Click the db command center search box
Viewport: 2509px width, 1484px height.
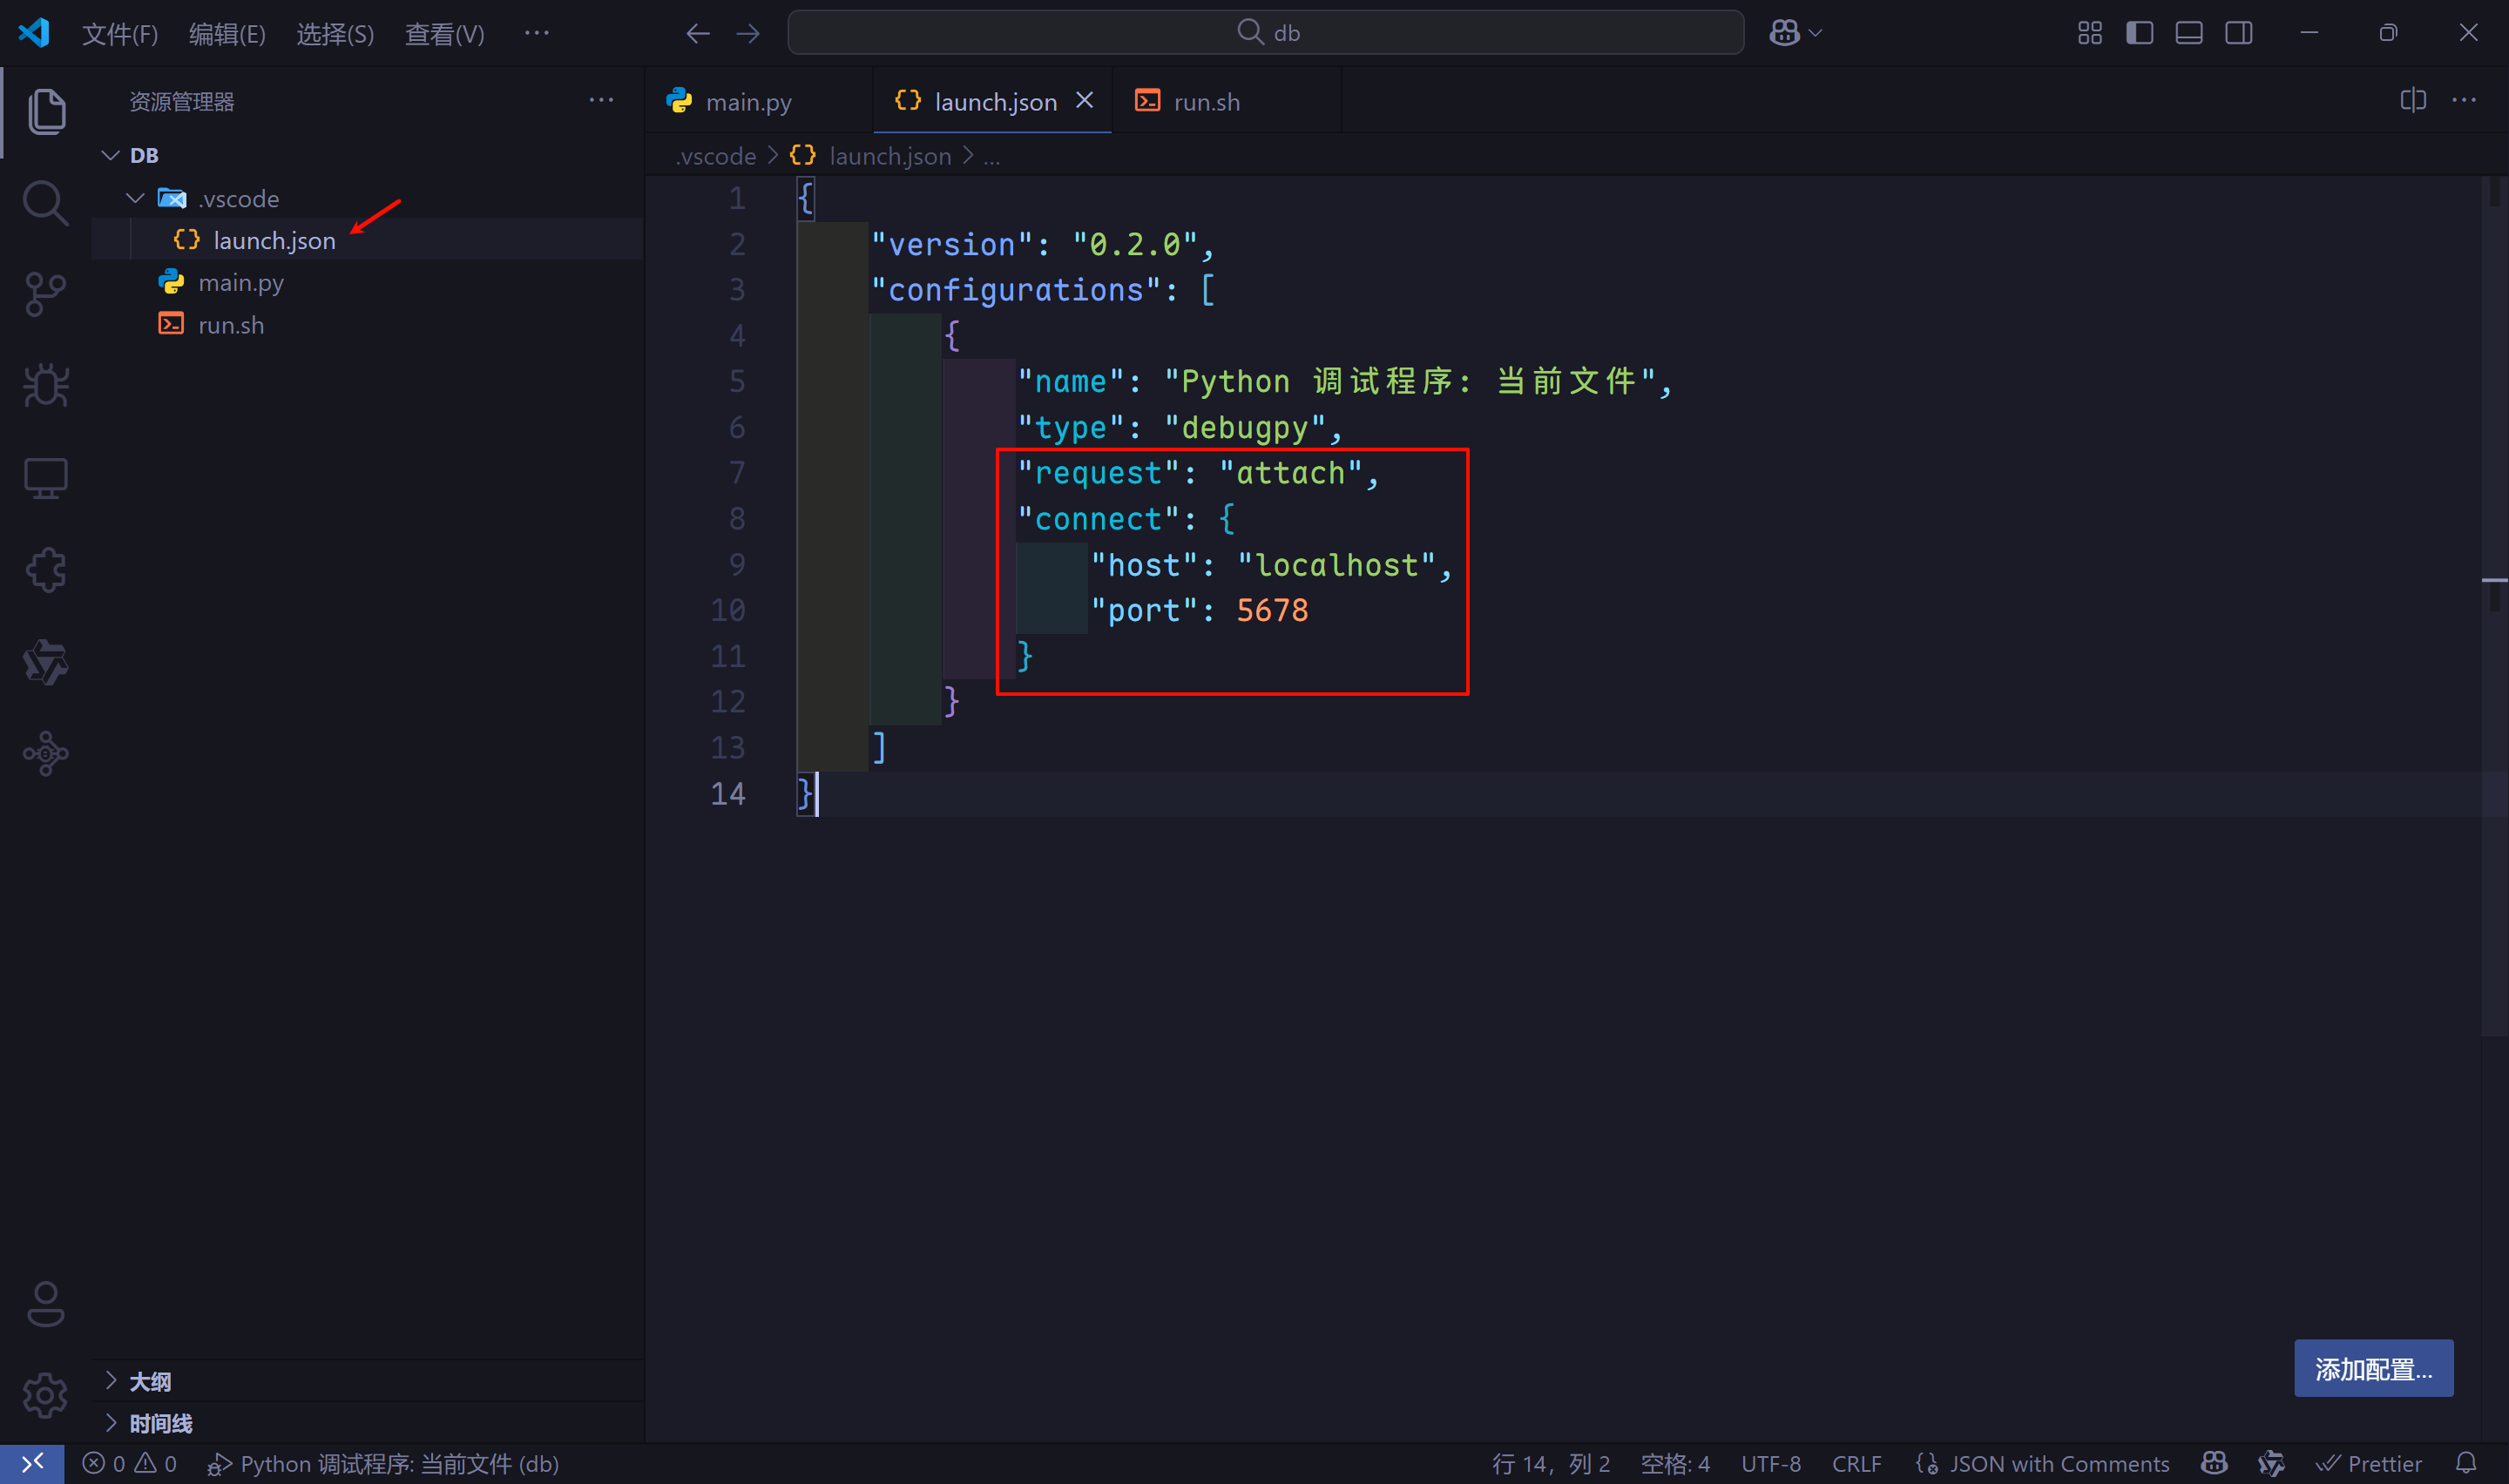1265,33
